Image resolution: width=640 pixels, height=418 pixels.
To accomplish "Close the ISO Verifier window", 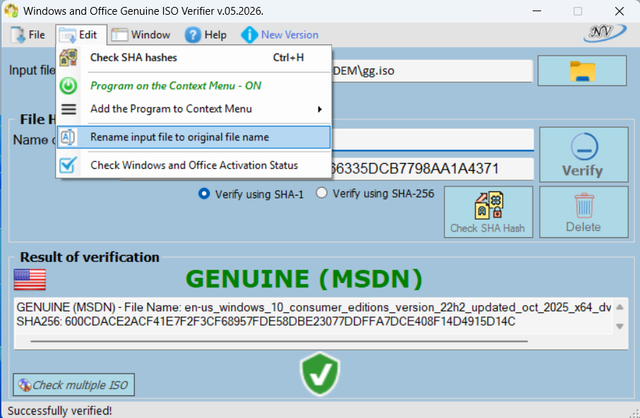I will point(620,11).
